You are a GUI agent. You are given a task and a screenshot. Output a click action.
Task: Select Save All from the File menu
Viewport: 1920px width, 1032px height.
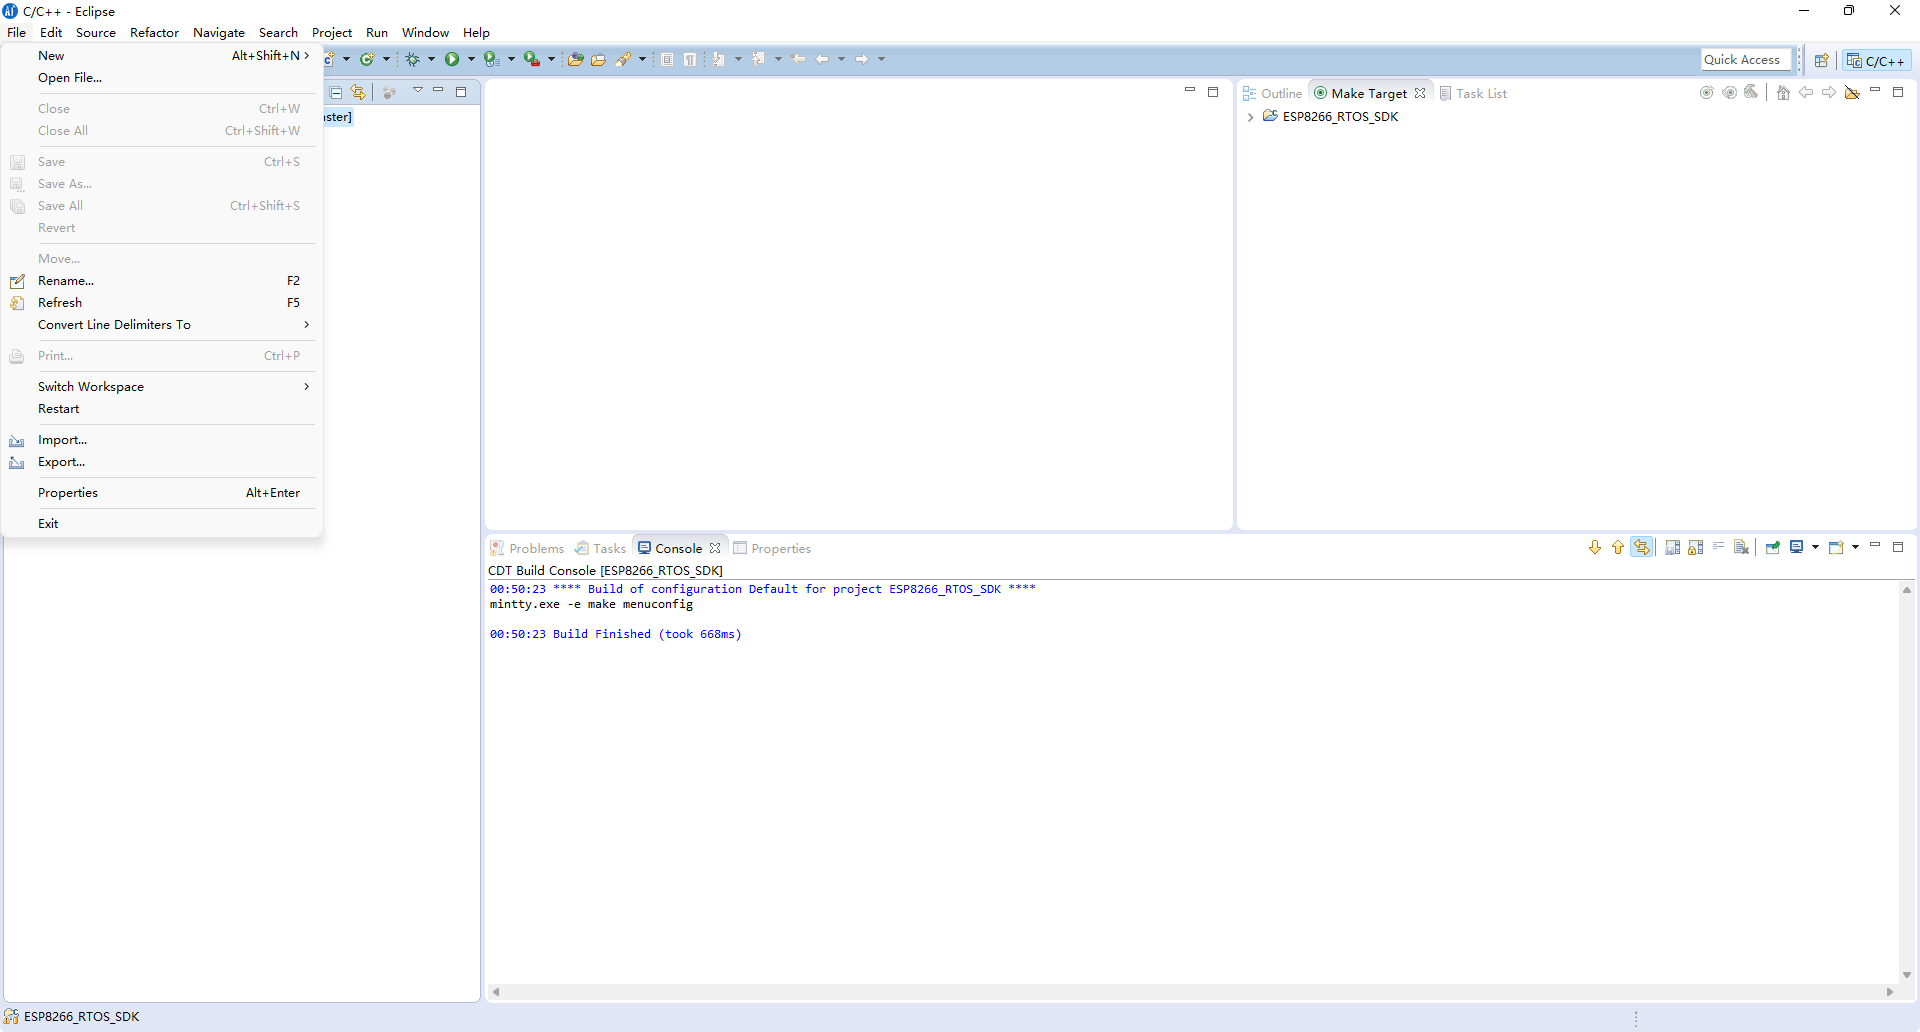click(60, 205)
